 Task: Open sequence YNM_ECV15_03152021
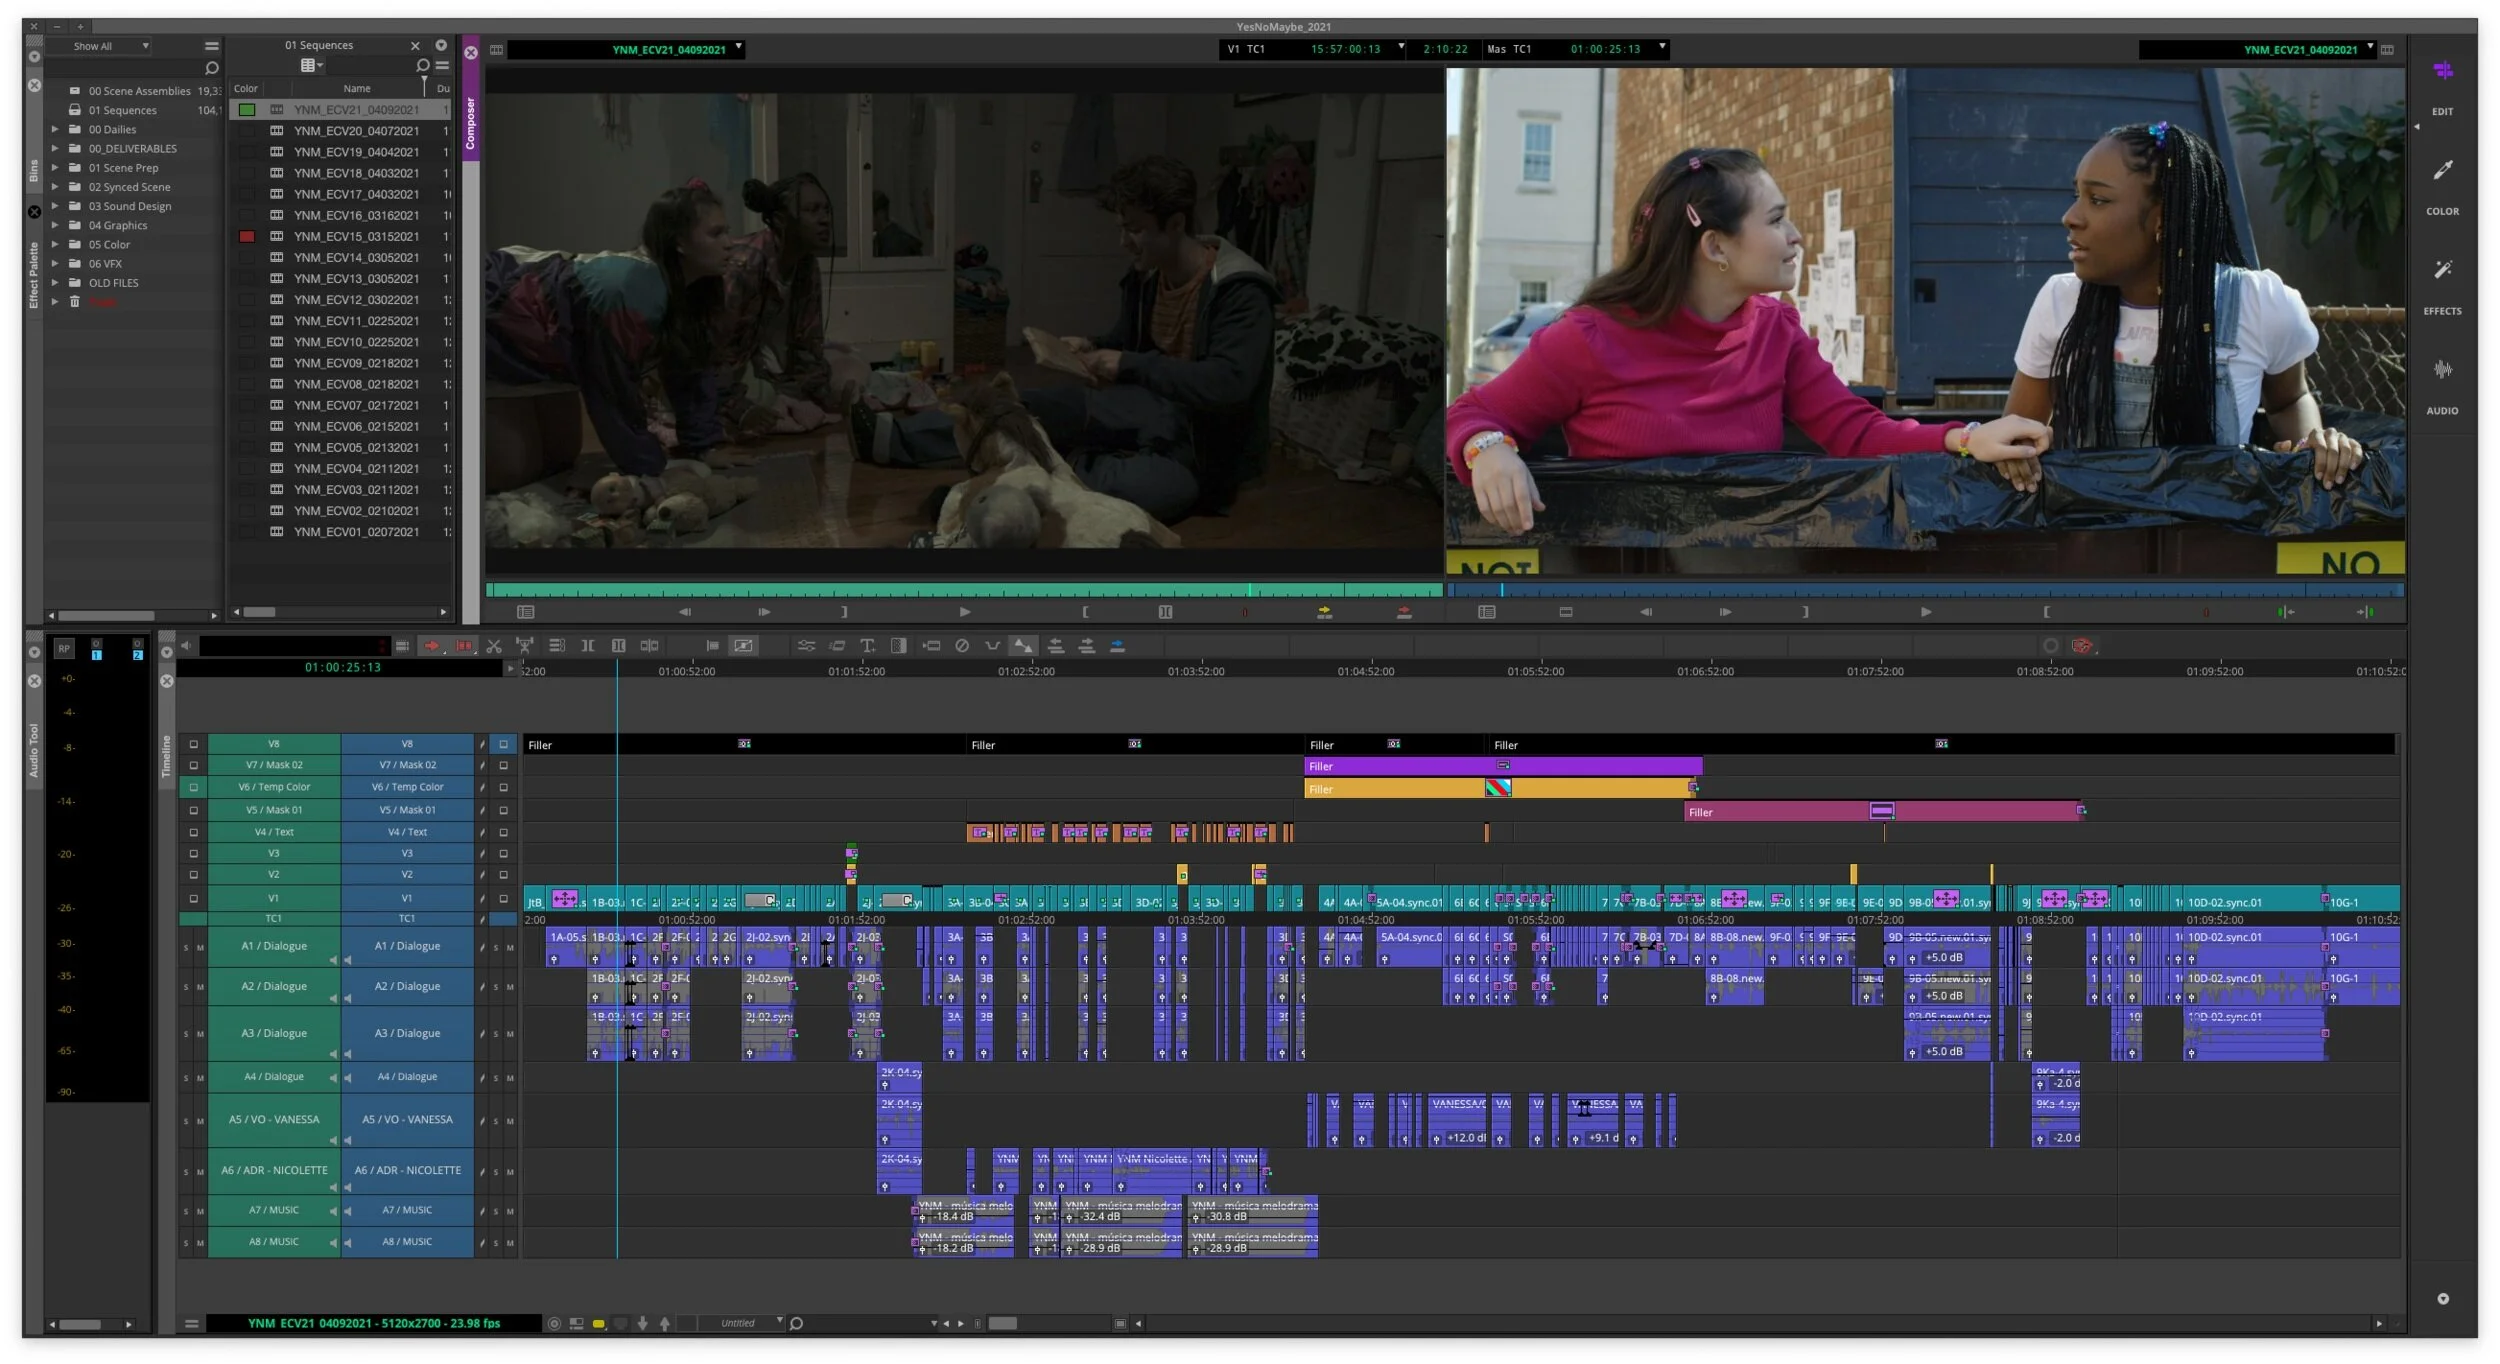(356, 236)
